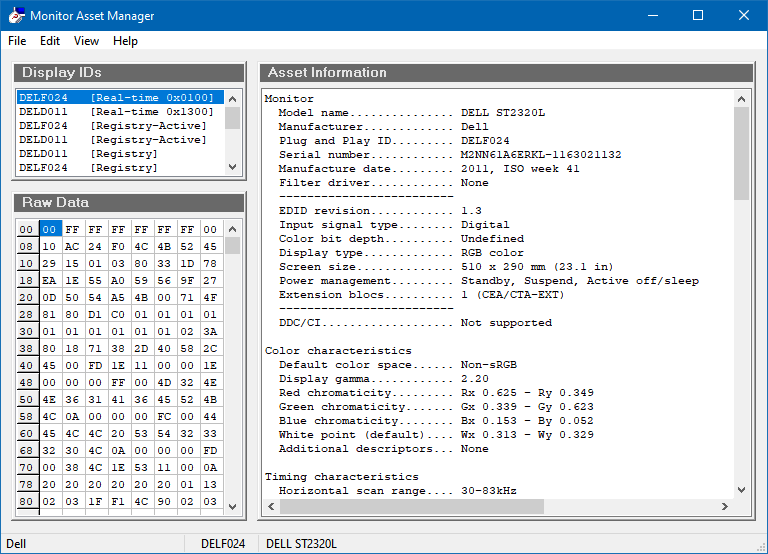This screenshot has height=554, width=768.
Task: Click Model name value DELL ST2320L
Action: [503, 113]
